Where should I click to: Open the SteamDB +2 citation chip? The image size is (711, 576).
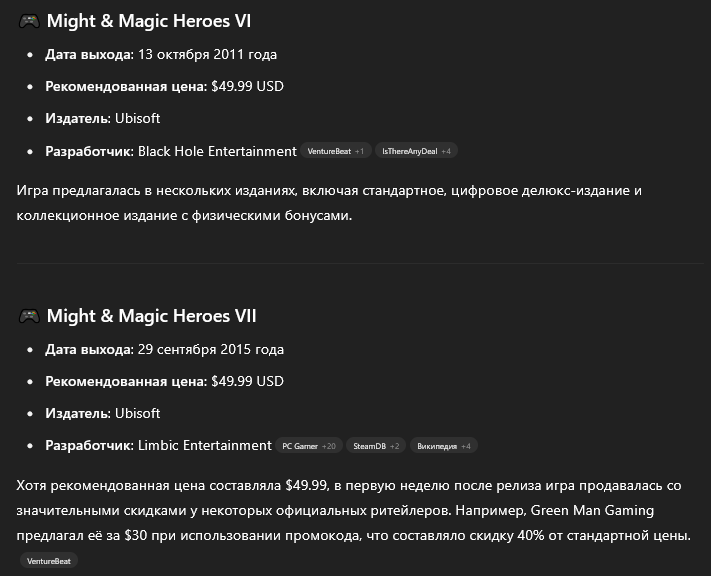[x=376, y=446]
